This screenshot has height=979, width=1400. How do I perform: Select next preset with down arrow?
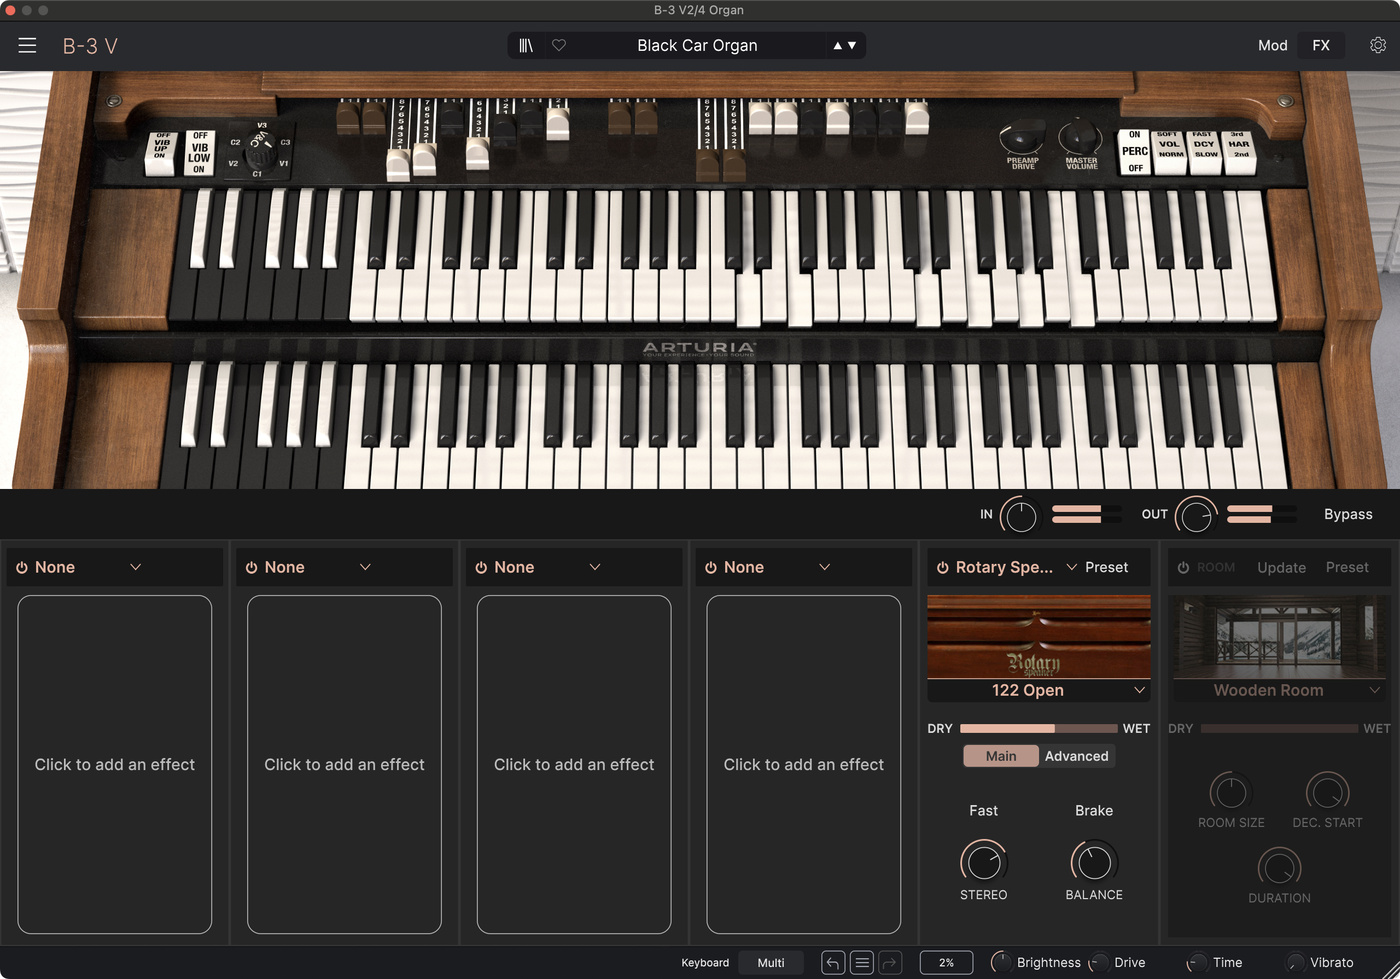(x=852, y=45)
